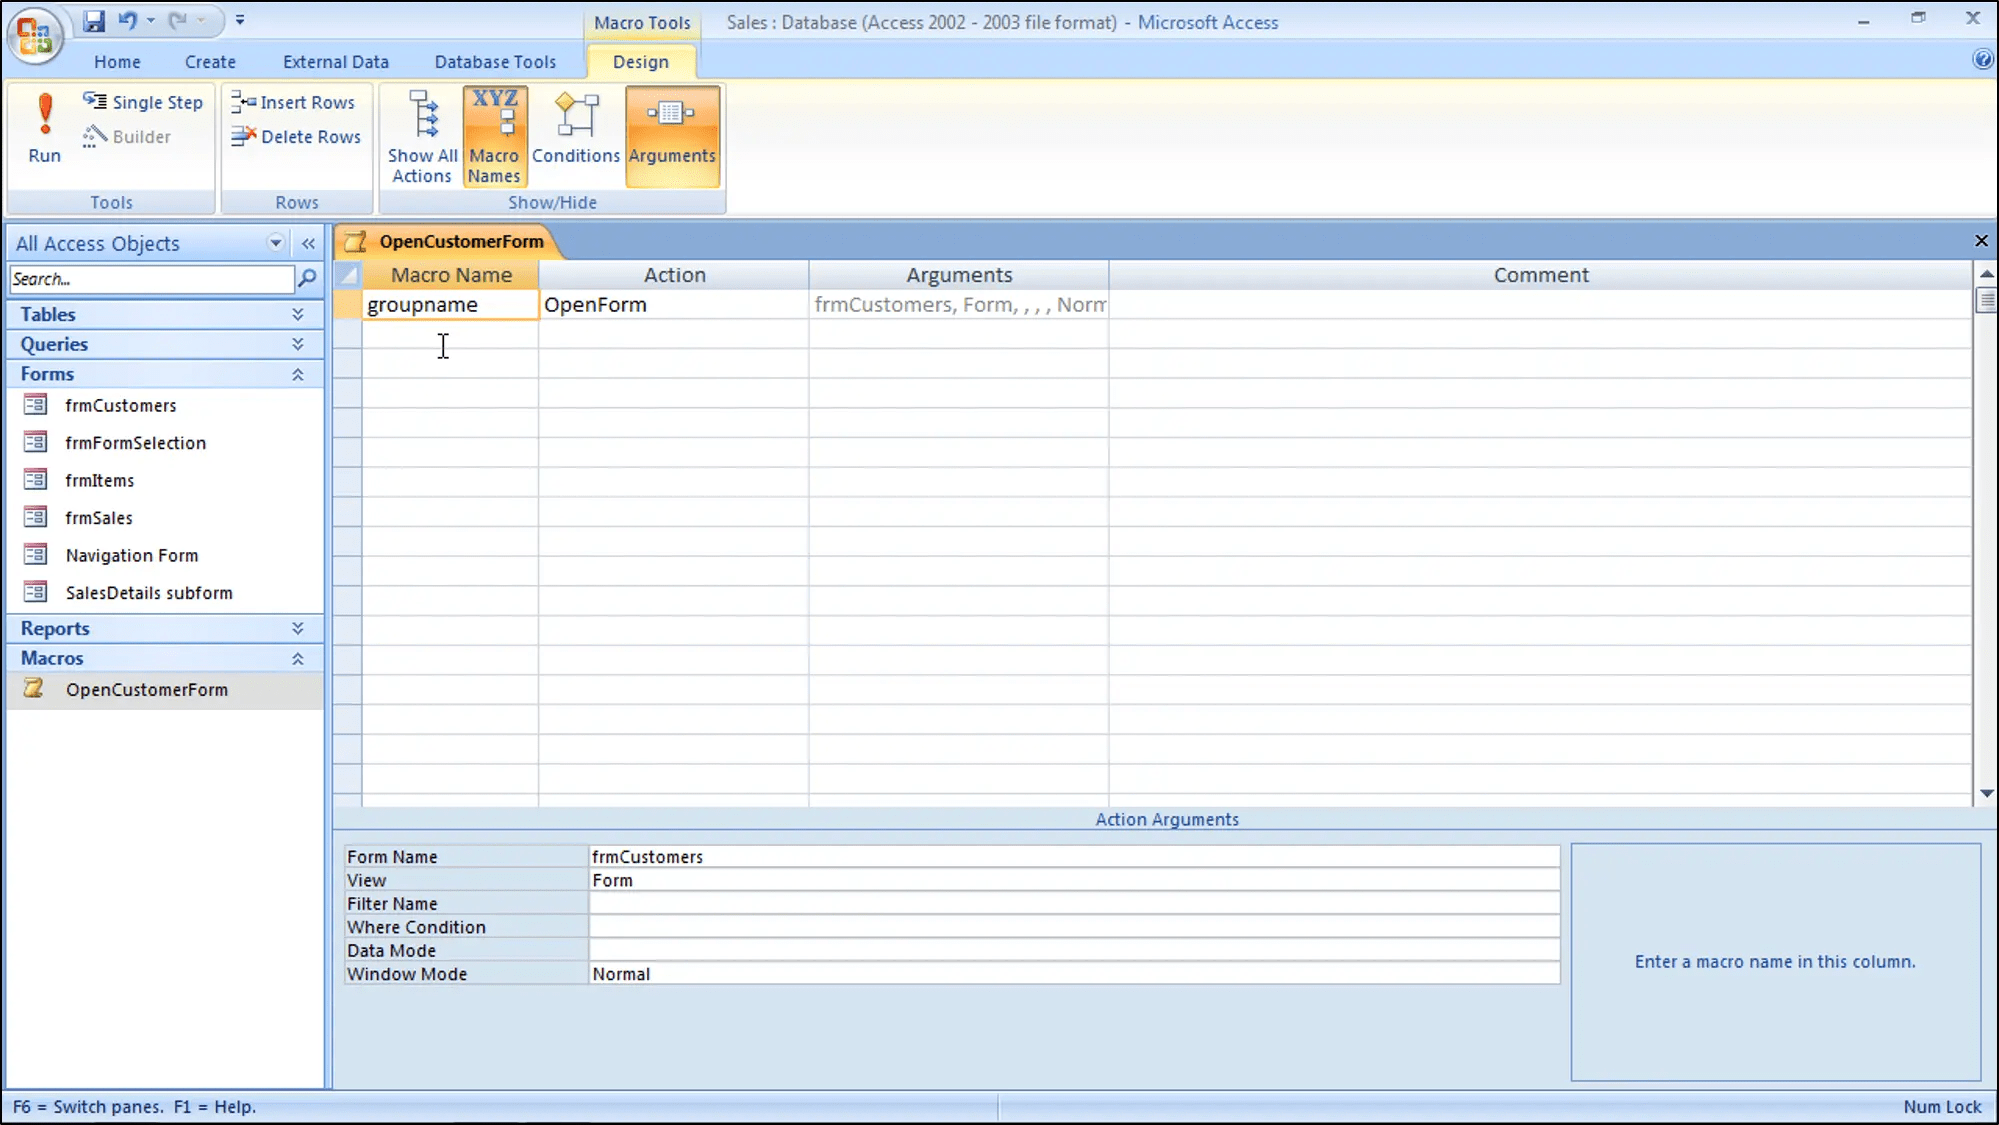Select the frmSales form
The width and height of the screenshot is (1999, 1125).
click(98, 517)
